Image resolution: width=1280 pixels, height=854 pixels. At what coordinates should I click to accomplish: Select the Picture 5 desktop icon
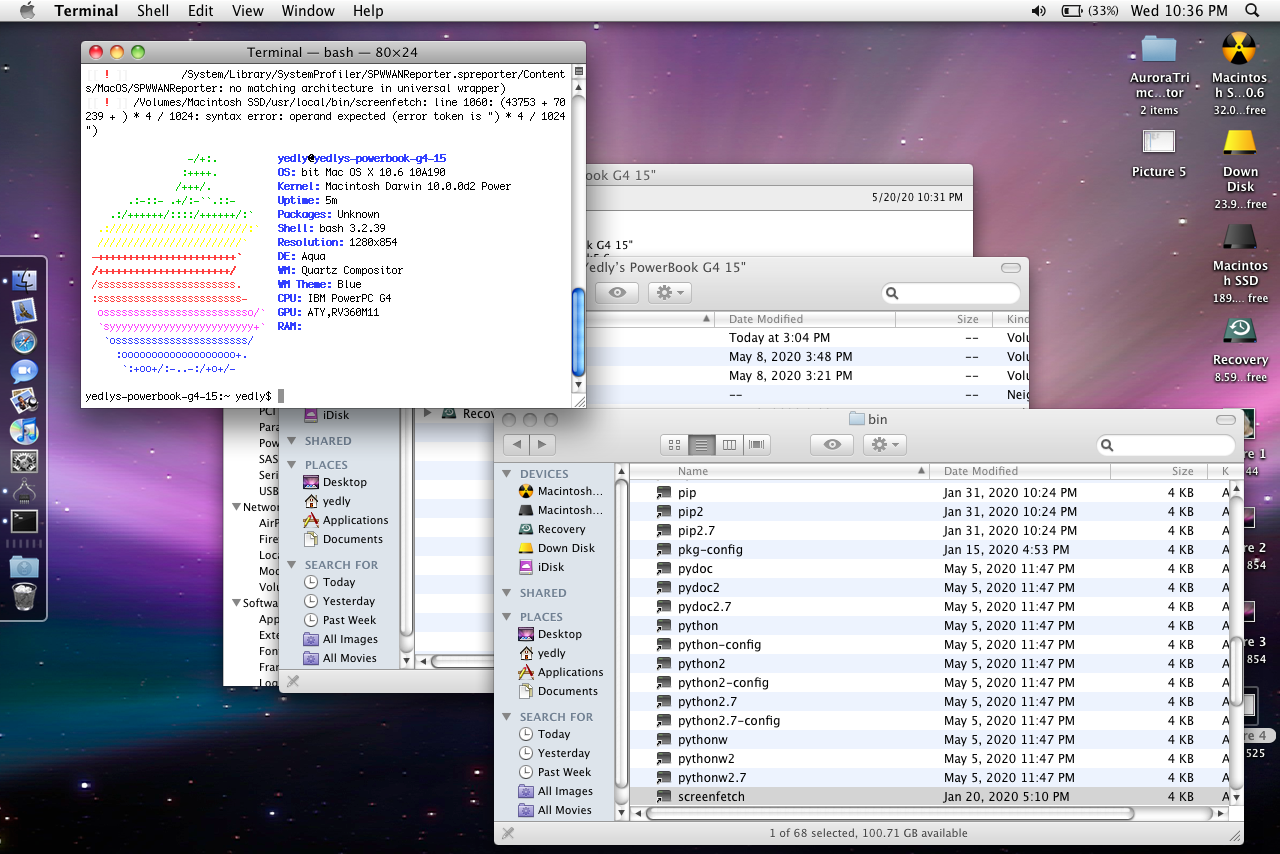tap(1159, 152)
